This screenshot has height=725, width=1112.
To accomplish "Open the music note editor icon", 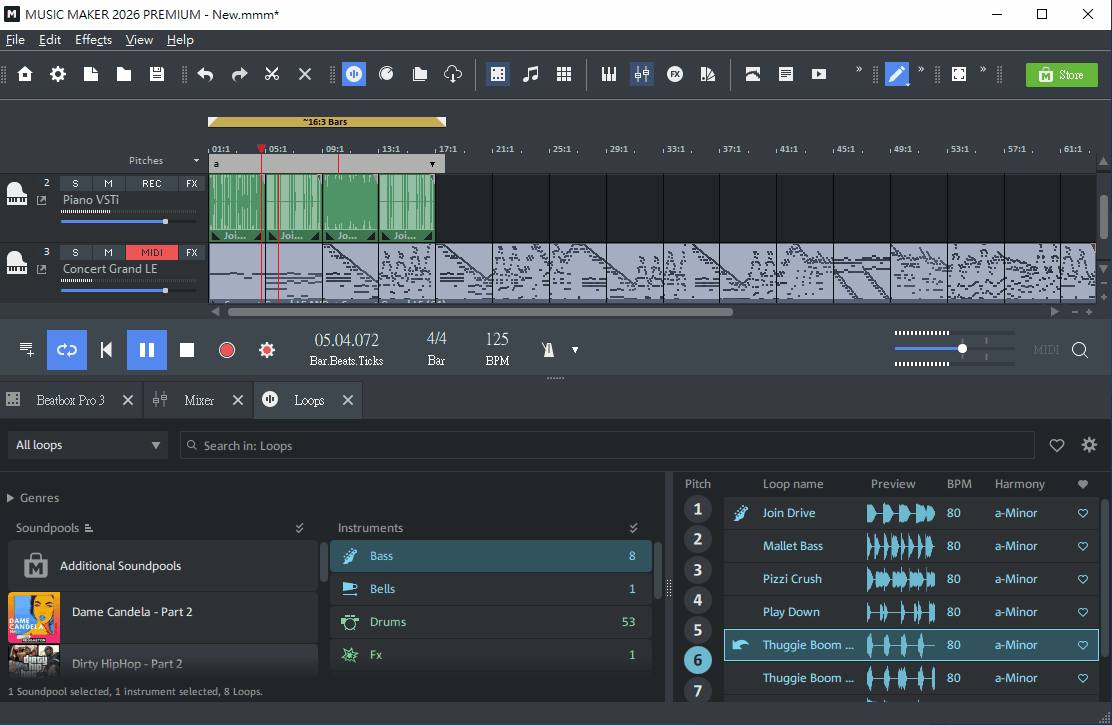I will [x=530, y=74].
